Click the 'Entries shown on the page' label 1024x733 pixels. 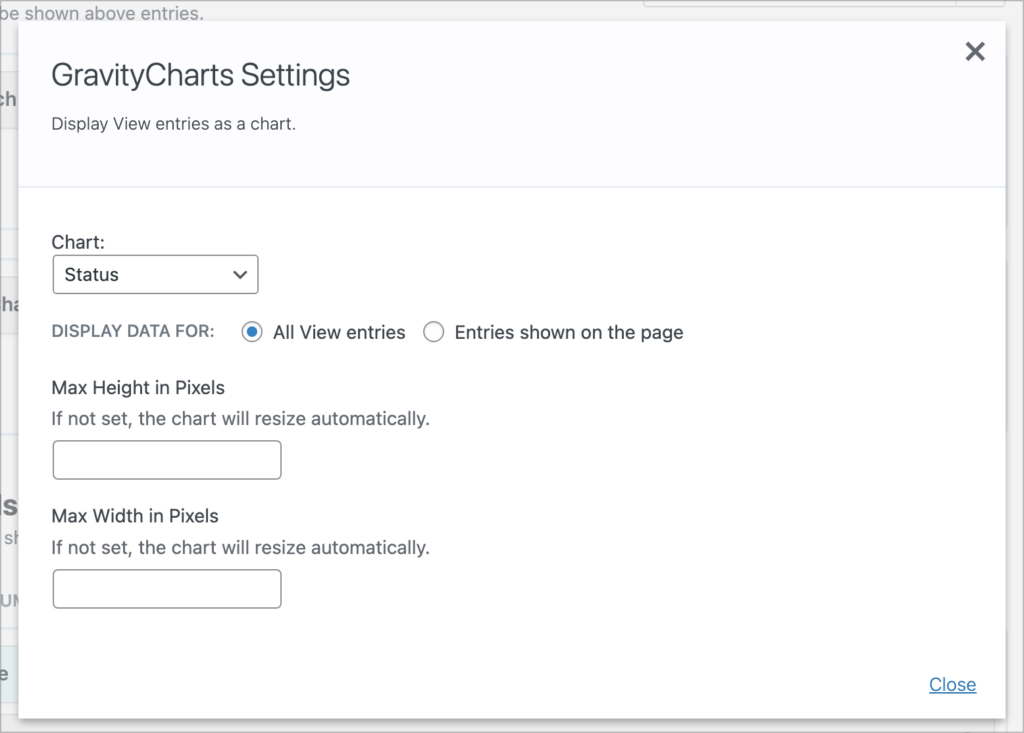pos(568,332)
